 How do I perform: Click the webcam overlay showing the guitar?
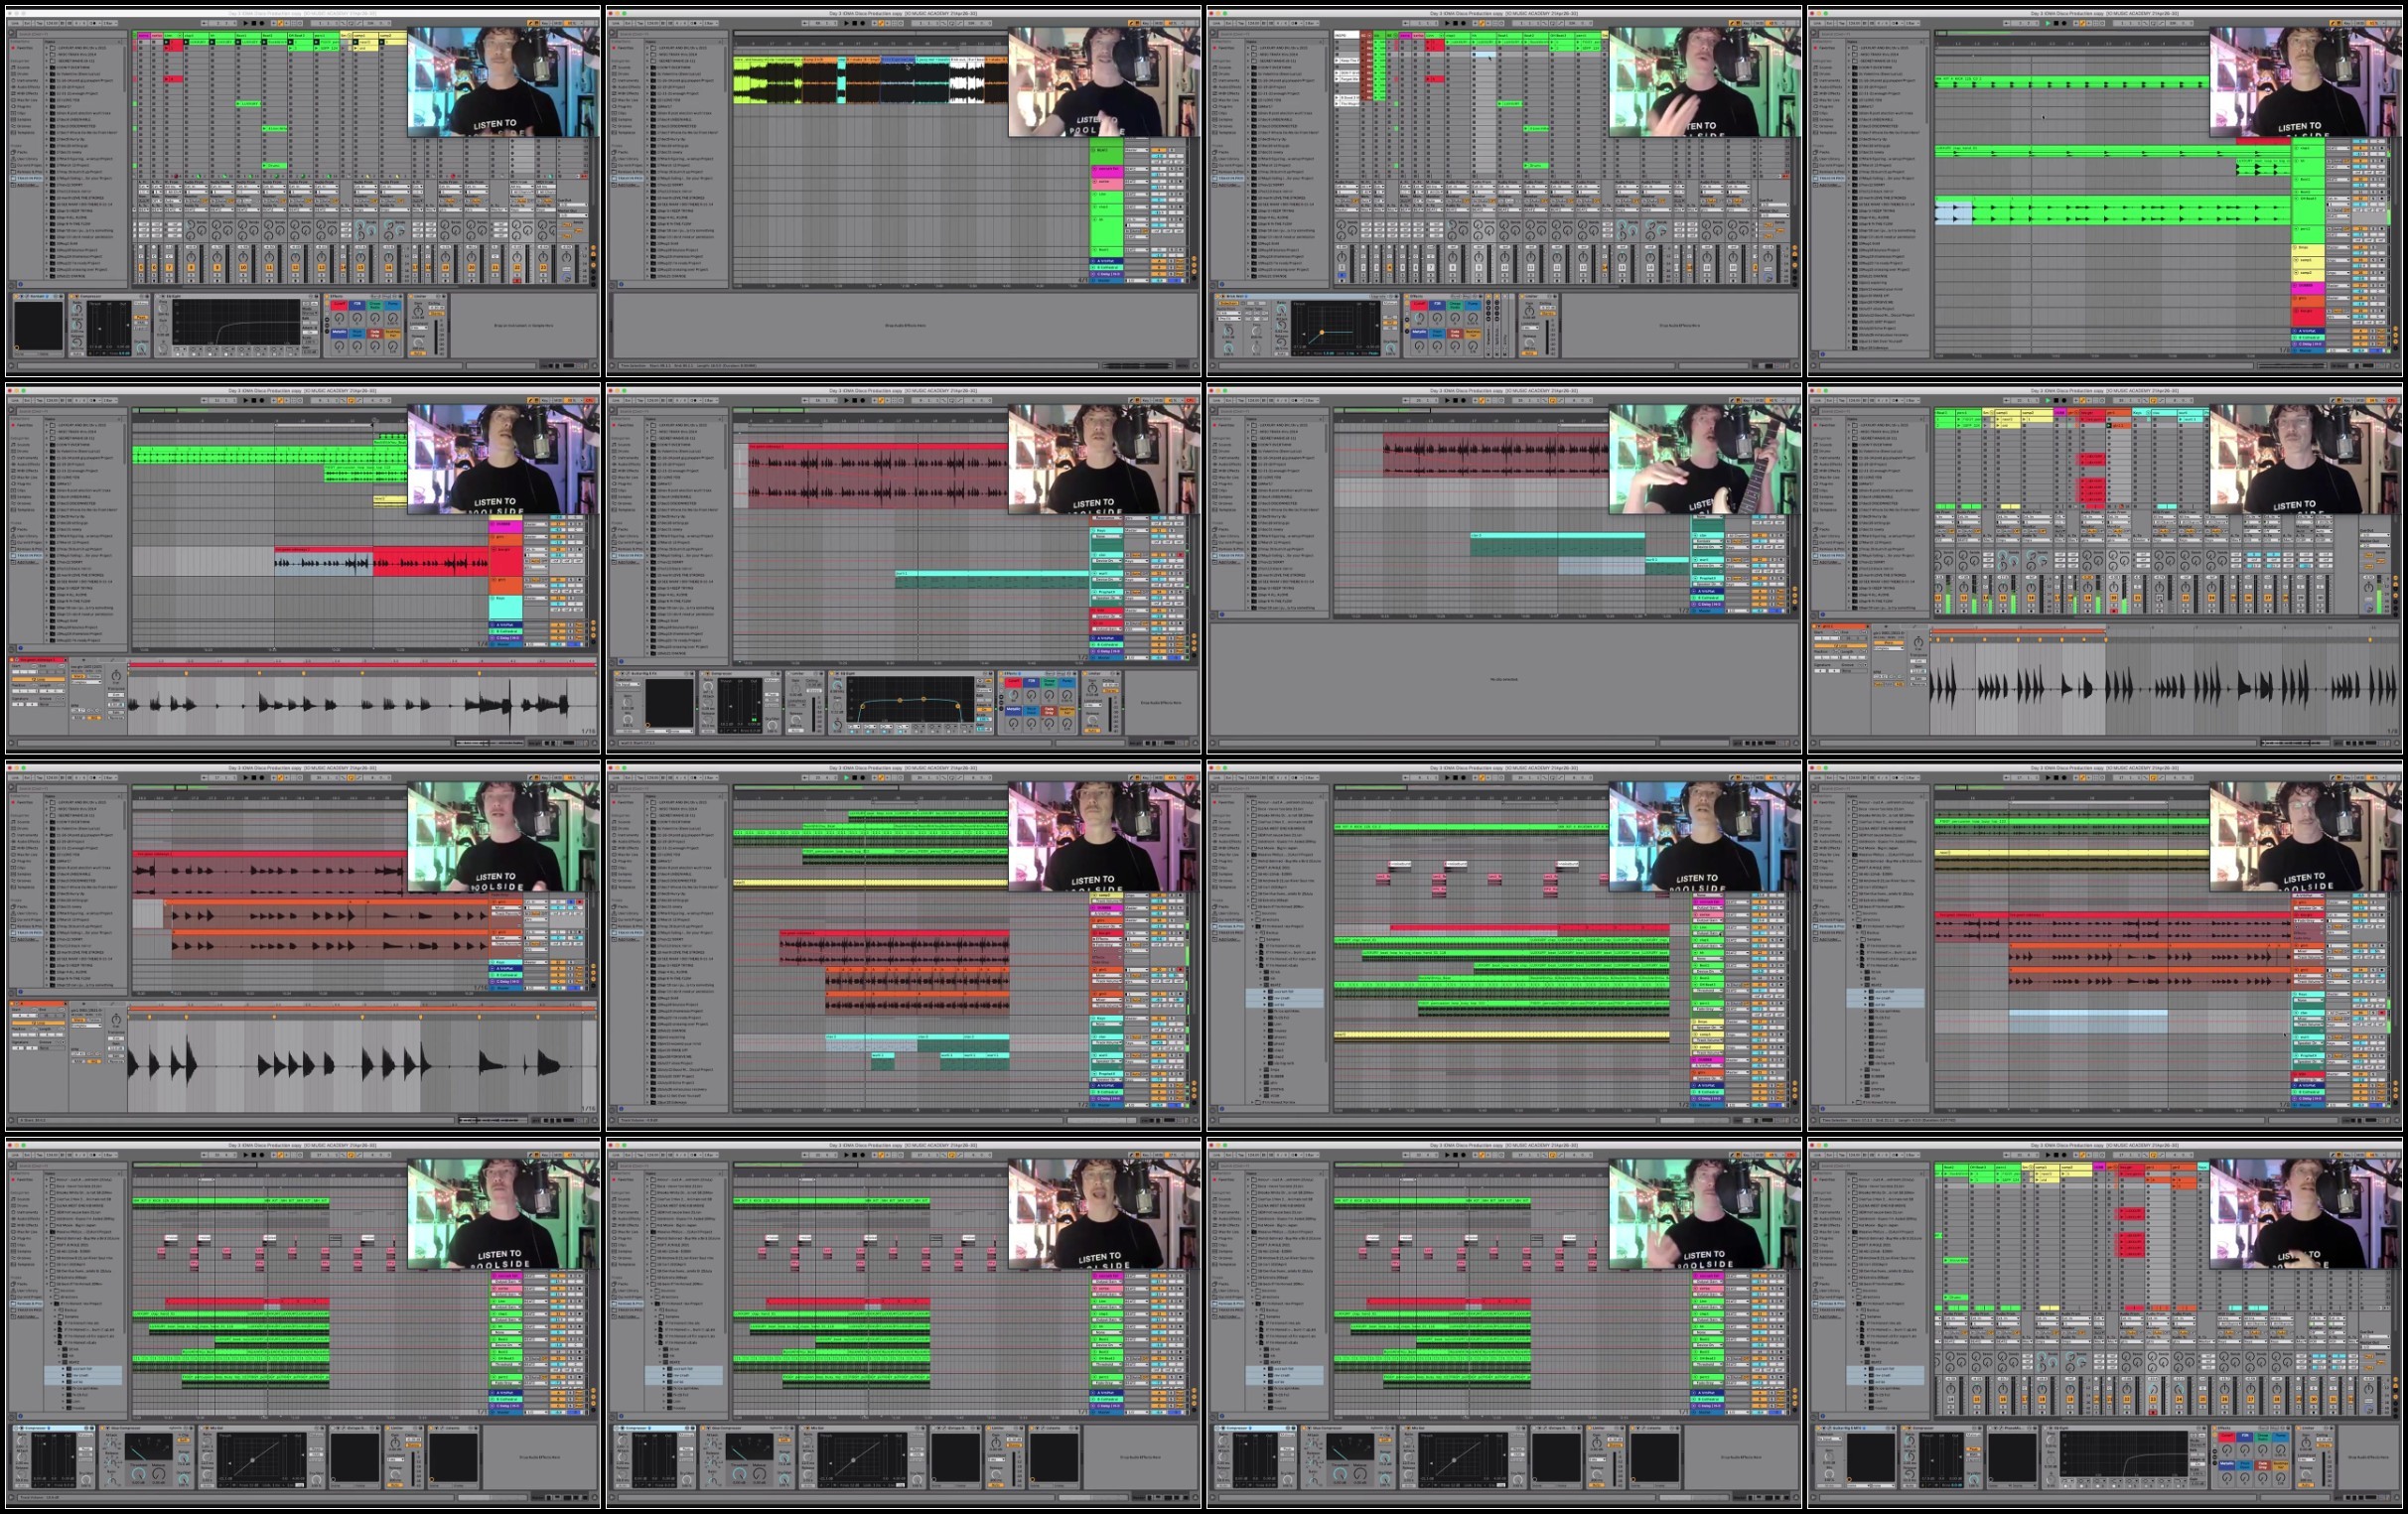point(1705,459)
